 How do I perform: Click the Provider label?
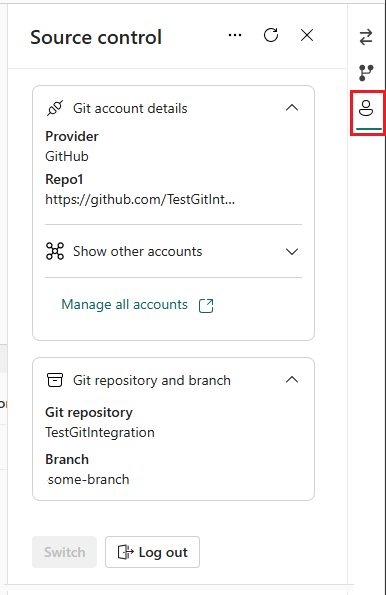pos(72,136)
